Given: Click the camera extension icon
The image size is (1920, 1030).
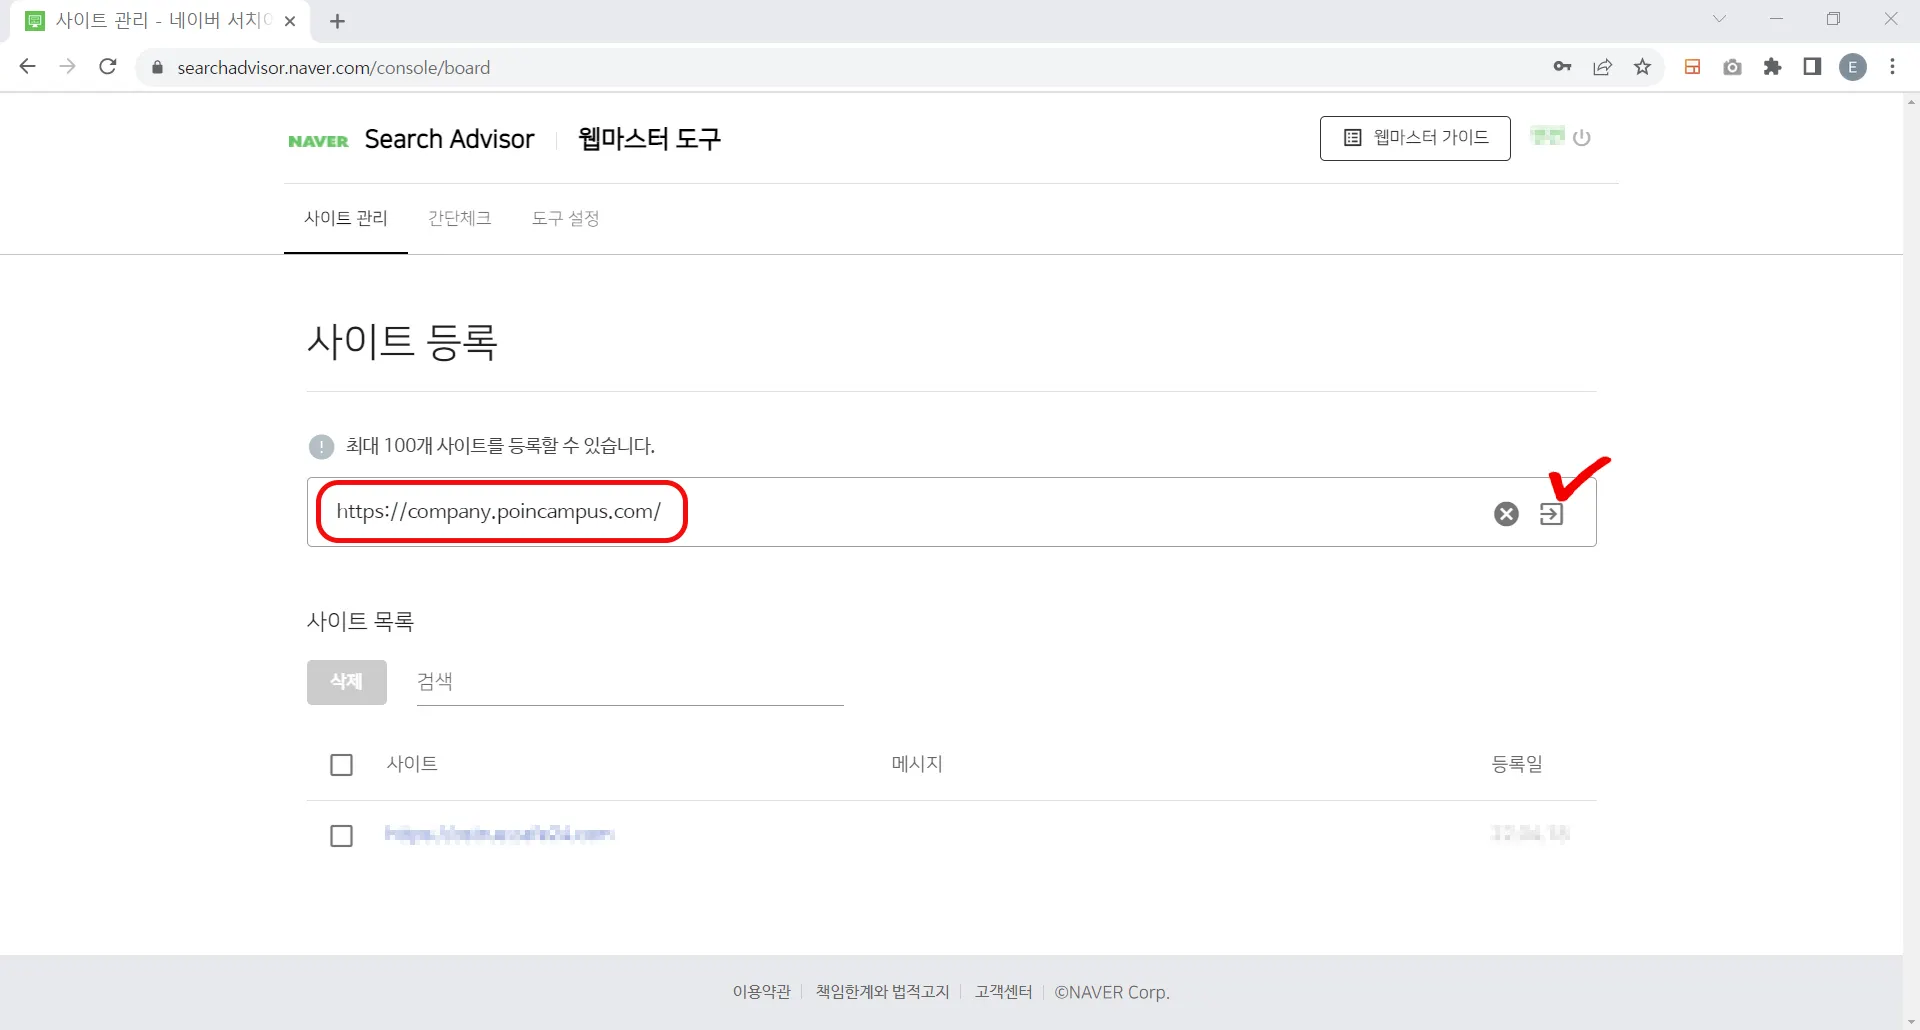Looking at the screenshot, I should pyautogui.click(x=1732, y=67).
